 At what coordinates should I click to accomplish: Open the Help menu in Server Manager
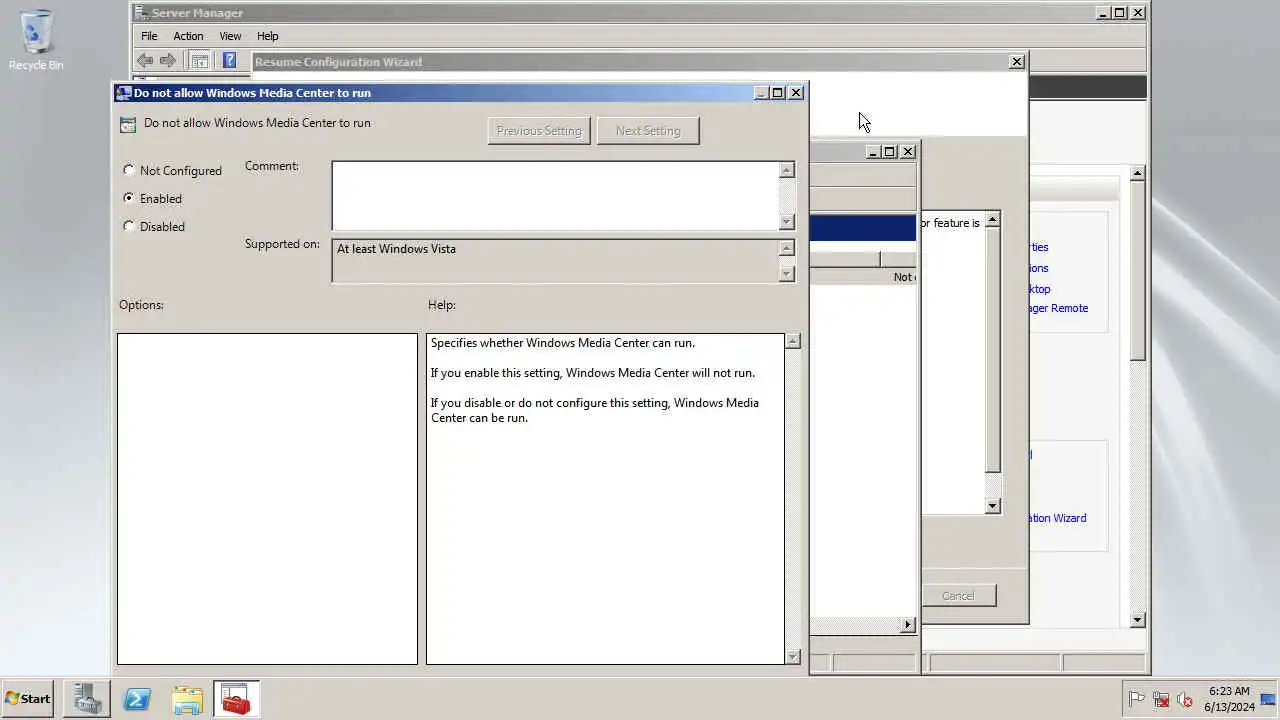point(267,36)
